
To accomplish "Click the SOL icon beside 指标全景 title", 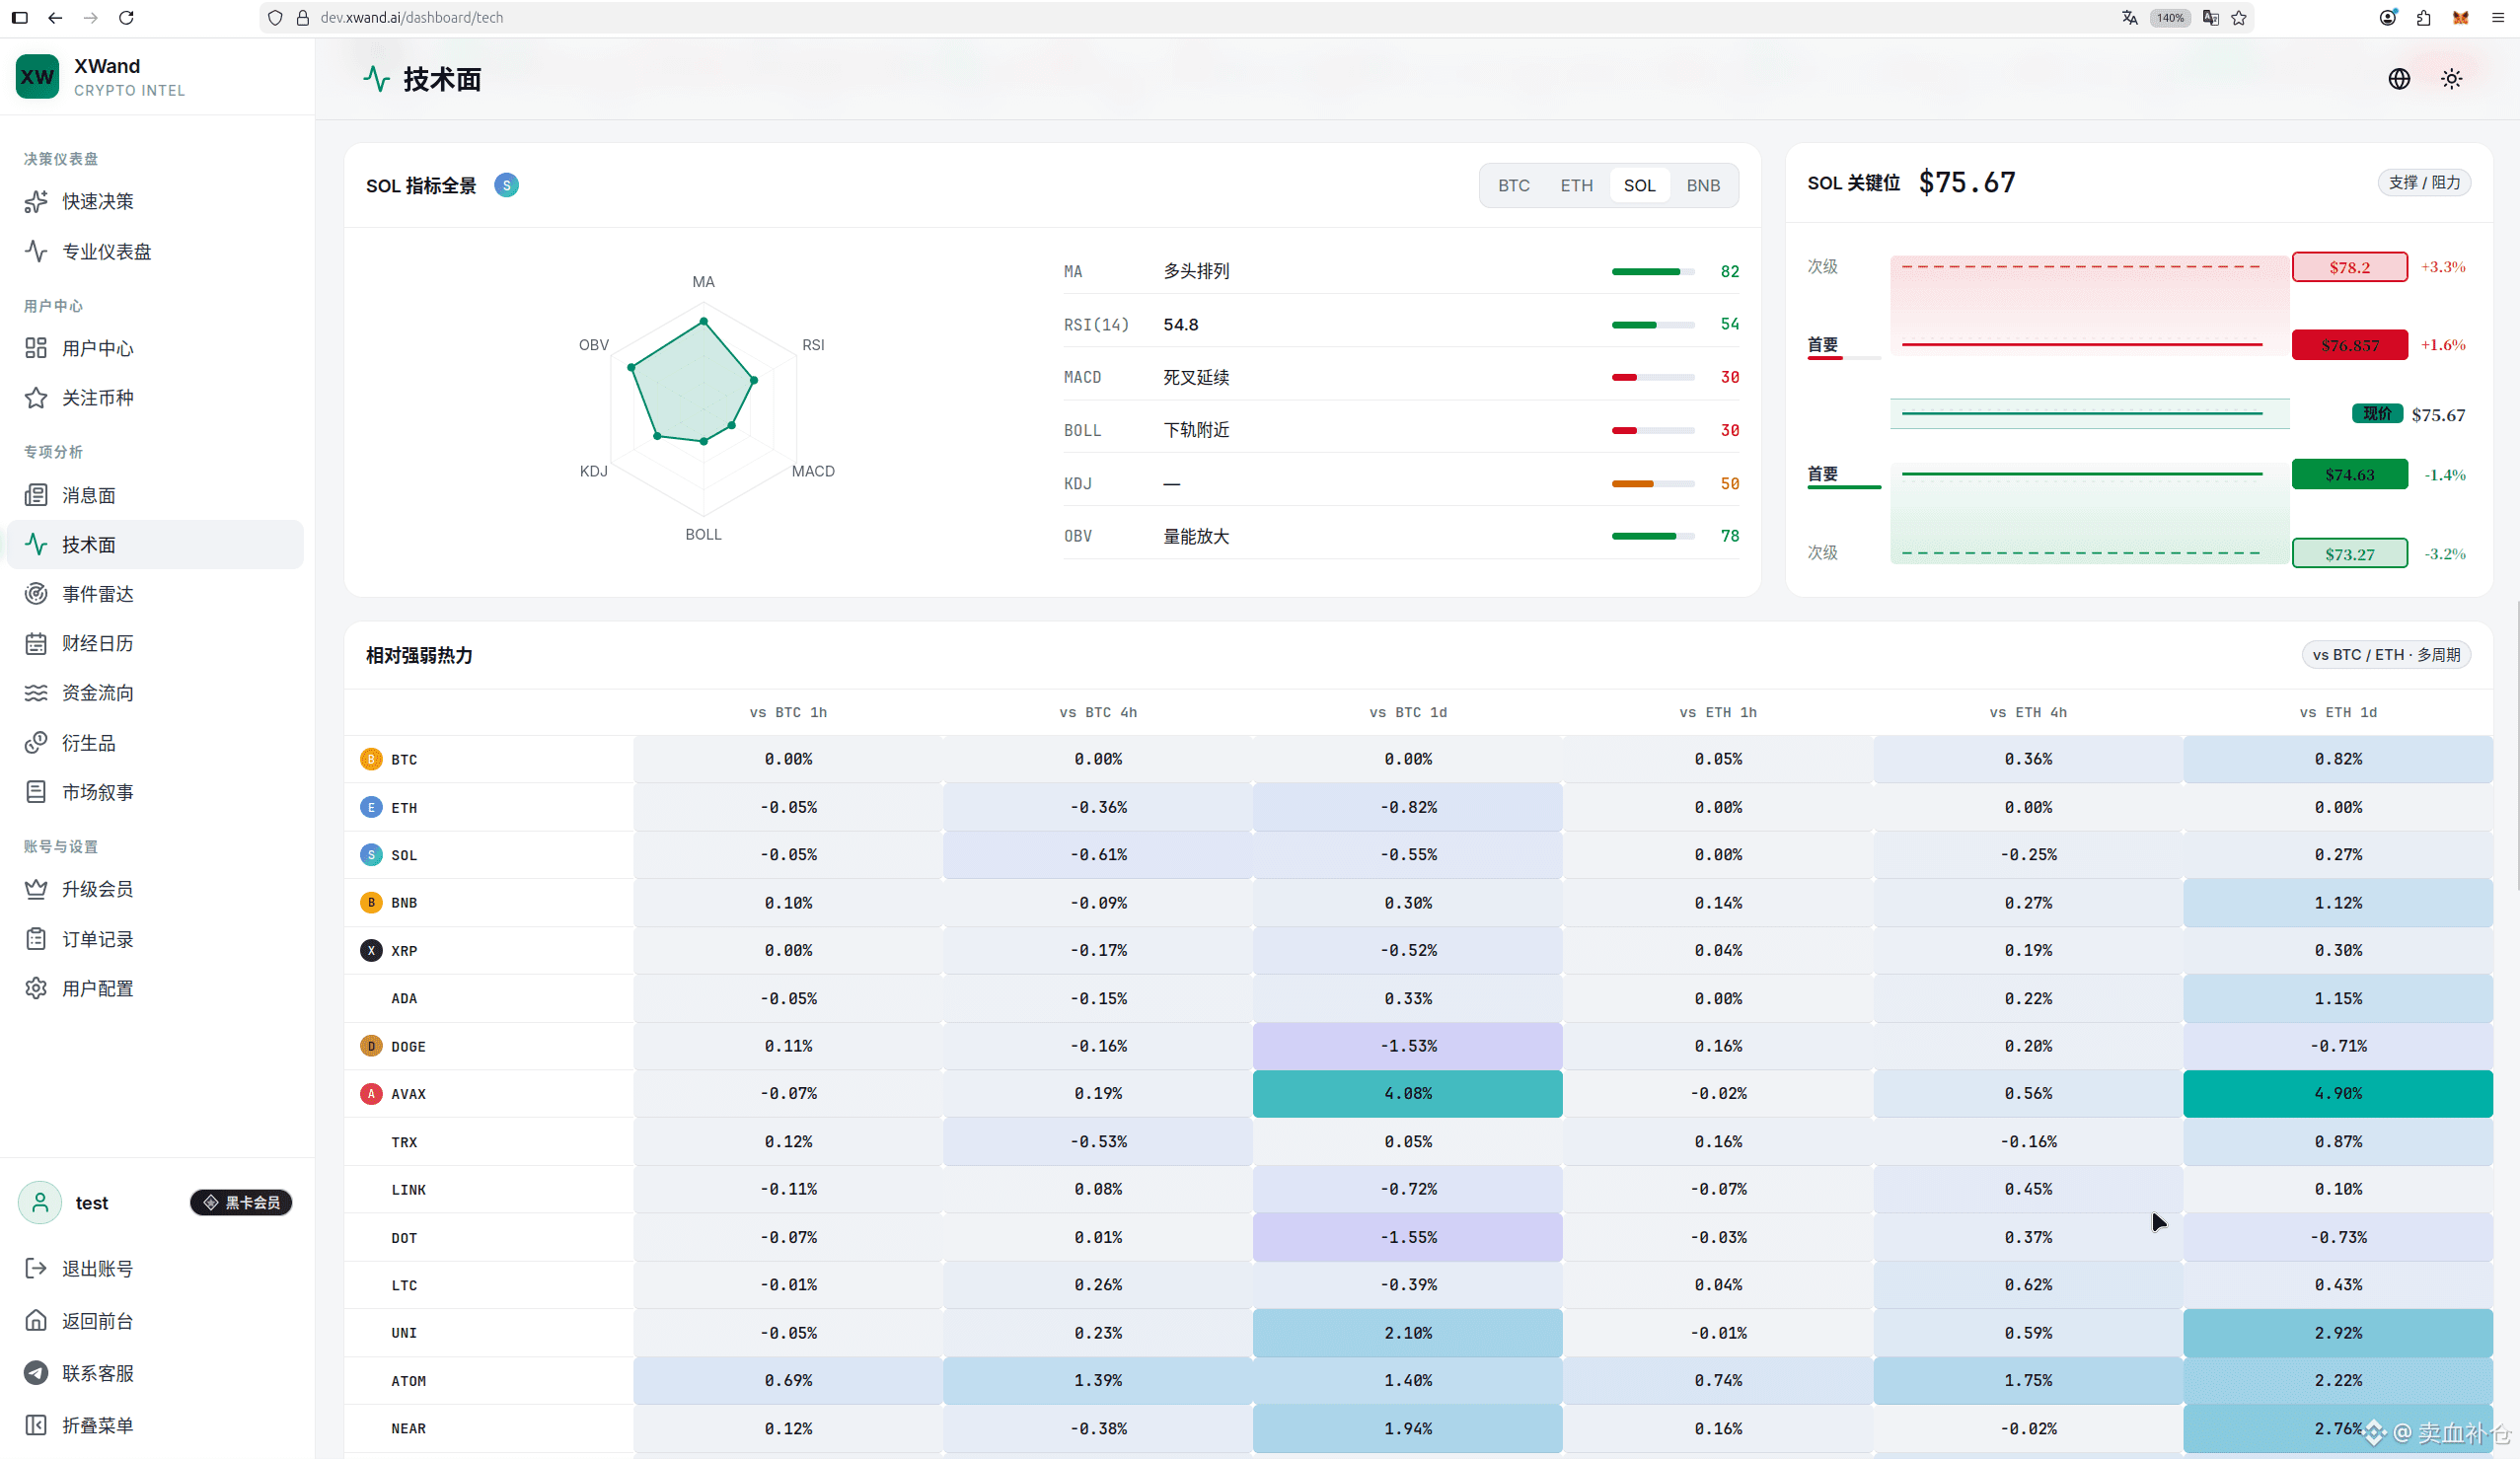I will click(507, 185).
